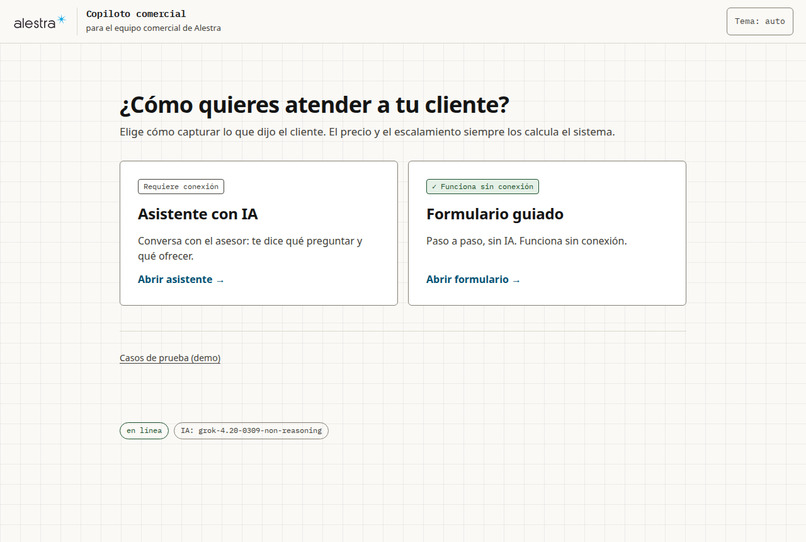Open the Abrir asistente link

[180, 279]
